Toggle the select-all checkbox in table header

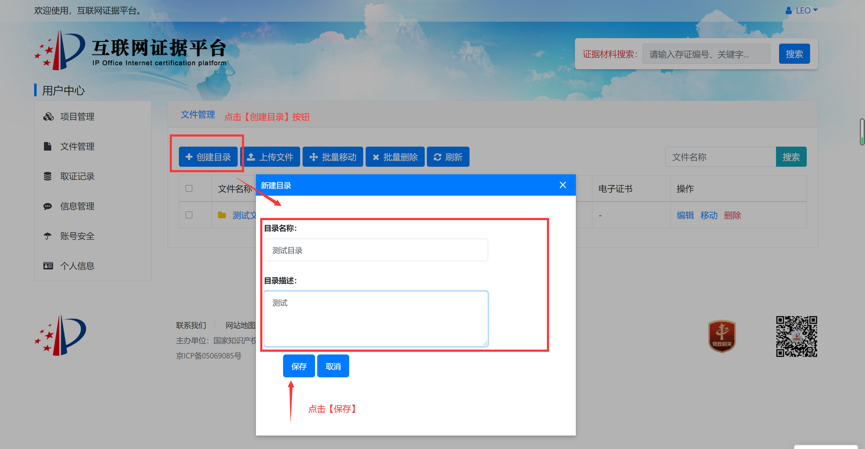click(189, 188)
